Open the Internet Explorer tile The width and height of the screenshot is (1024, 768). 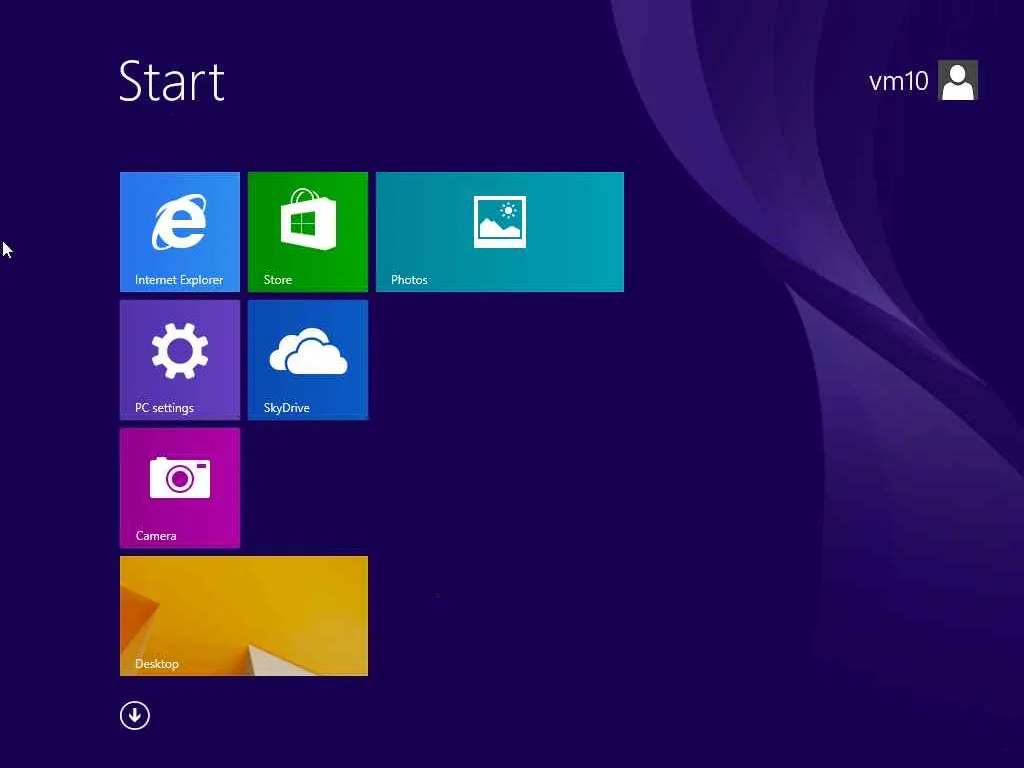pos(180,232)
